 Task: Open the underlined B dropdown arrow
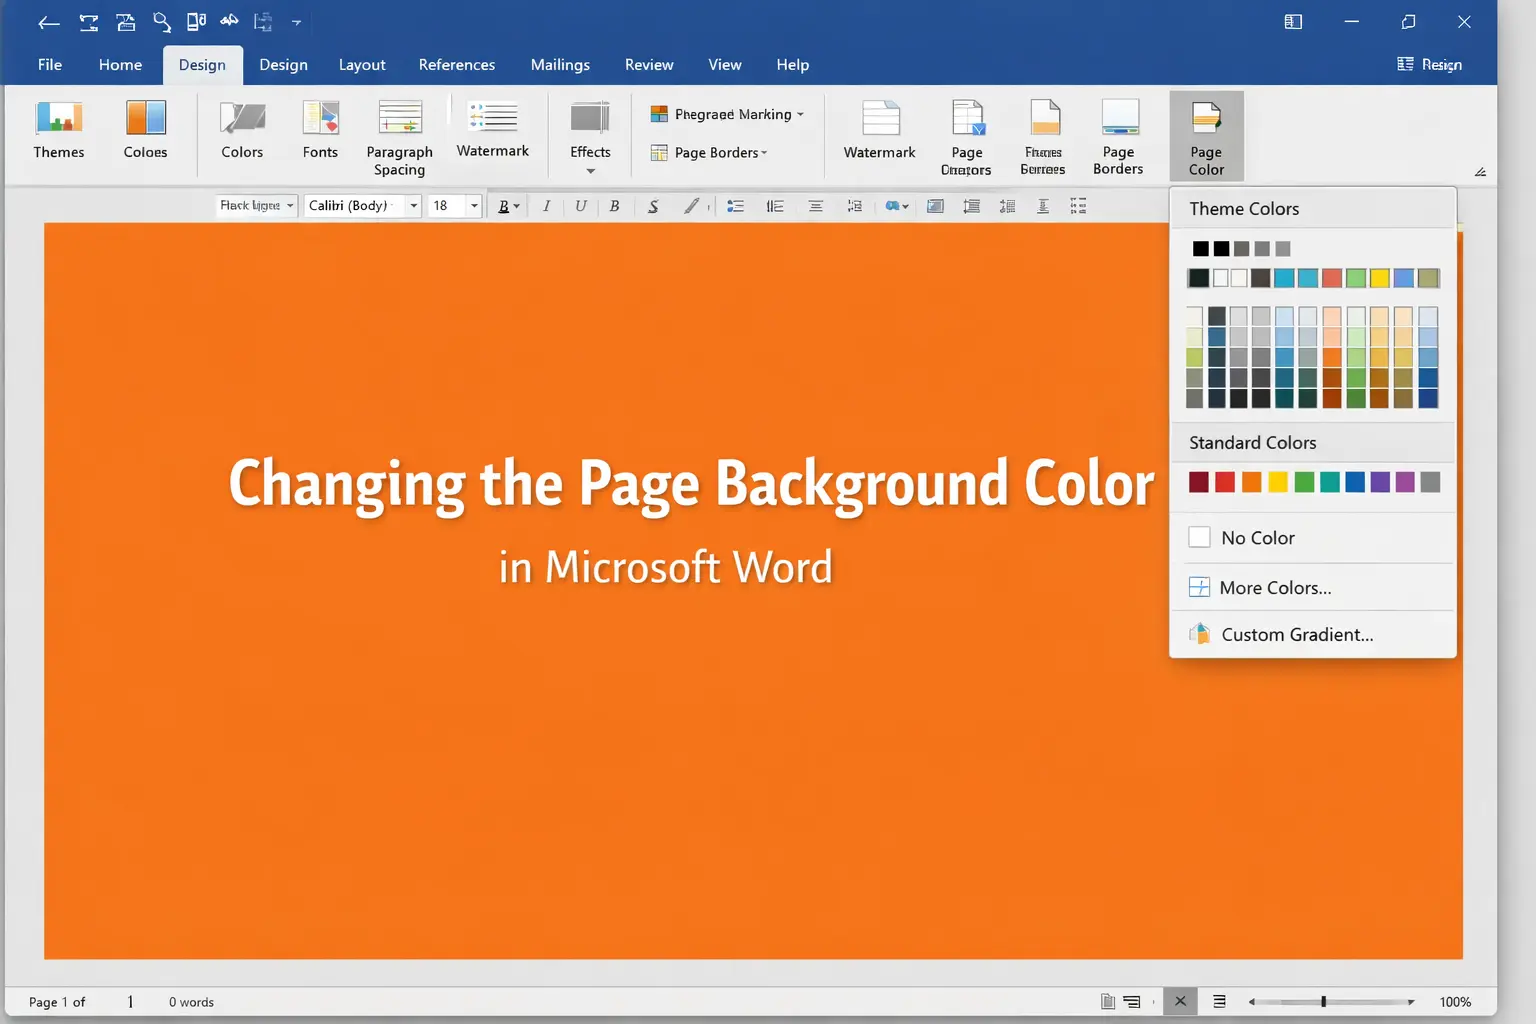tap(516, 207)
